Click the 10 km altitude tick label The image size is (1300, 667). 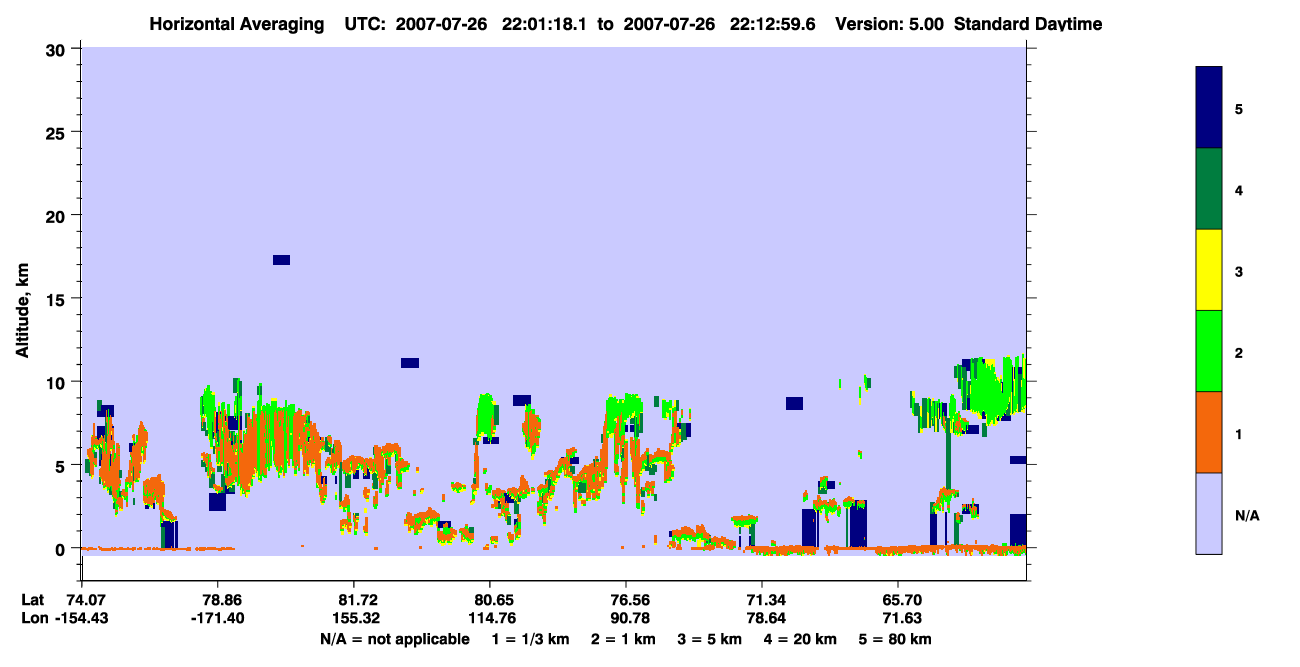[x=58, y=382]
